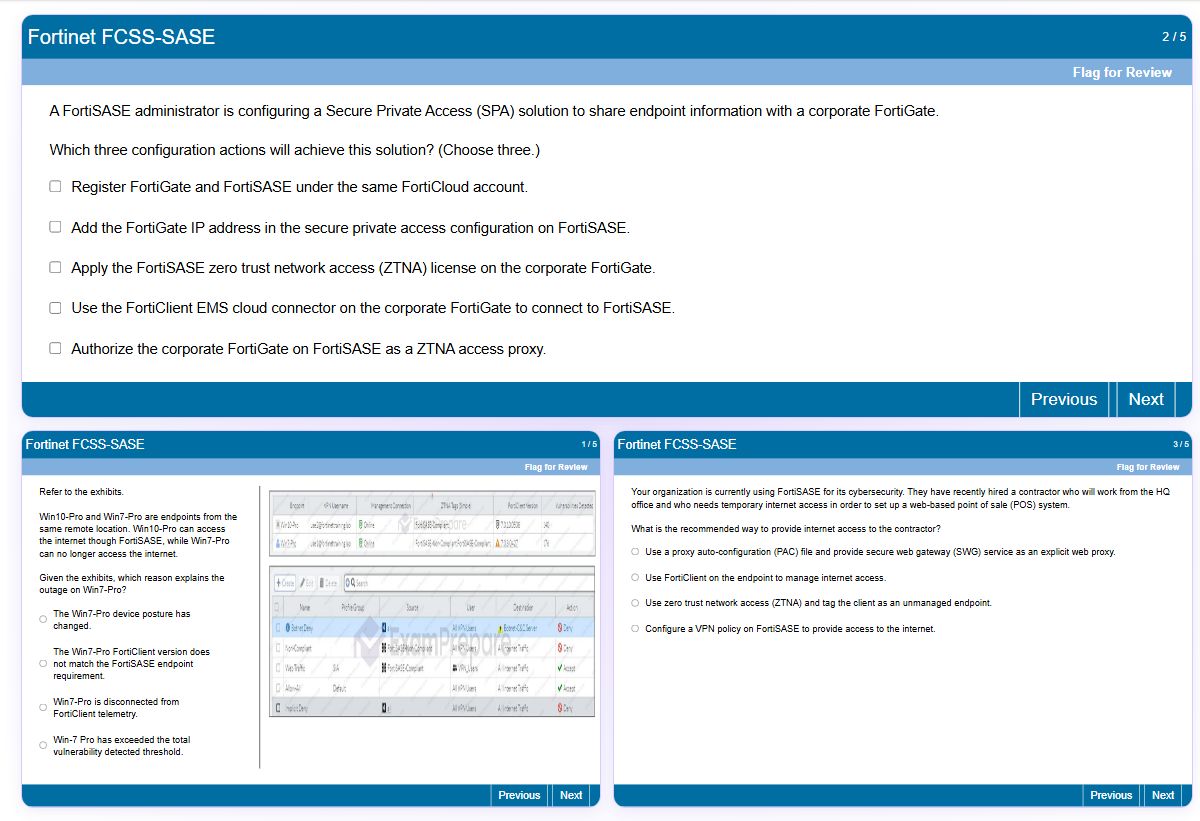Click Previous on the question 3 / 5 card

click(1111, 795)
